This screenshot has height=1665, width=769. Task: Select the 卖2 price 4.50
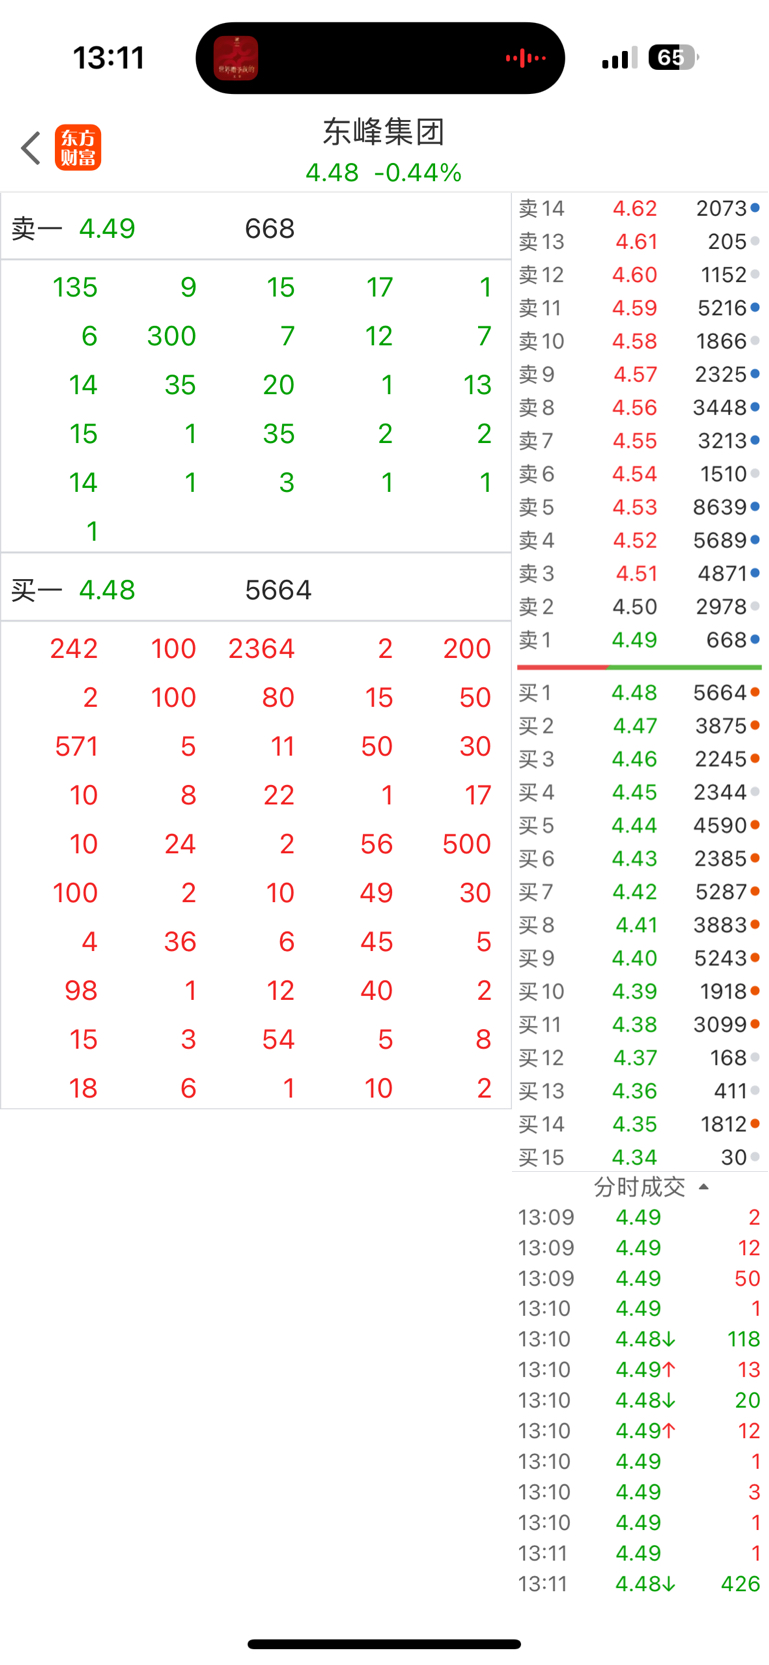635,607
